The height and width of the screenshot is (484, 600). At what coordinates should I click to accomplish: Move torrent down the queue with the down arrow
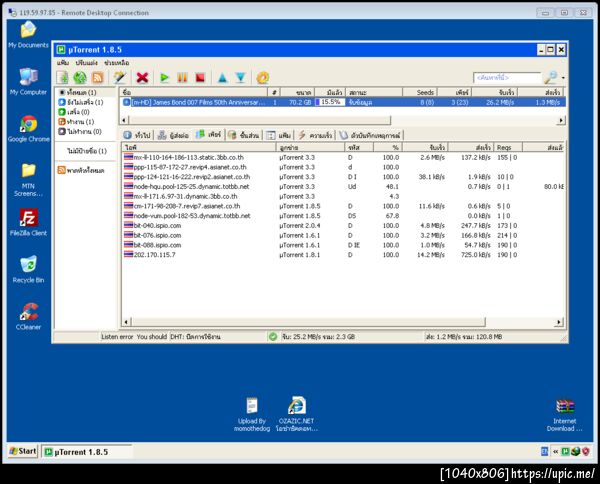coord(240,78)
